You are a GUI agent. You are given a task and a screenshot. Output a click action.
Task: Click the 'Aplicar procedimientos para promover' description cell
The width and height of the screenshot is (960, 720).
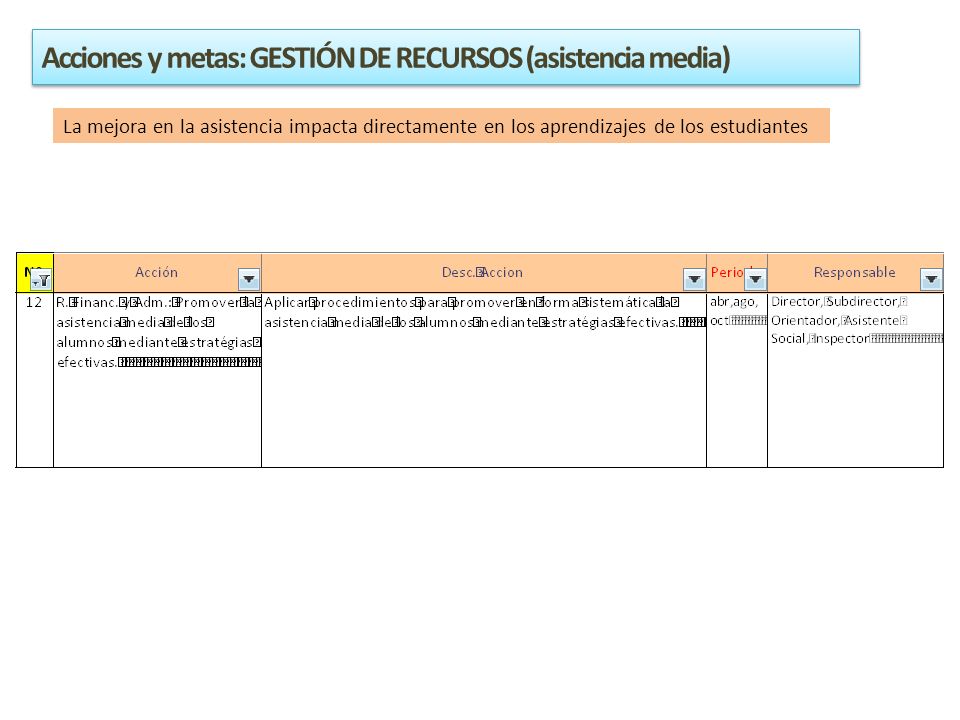click(x=484, y=380)
